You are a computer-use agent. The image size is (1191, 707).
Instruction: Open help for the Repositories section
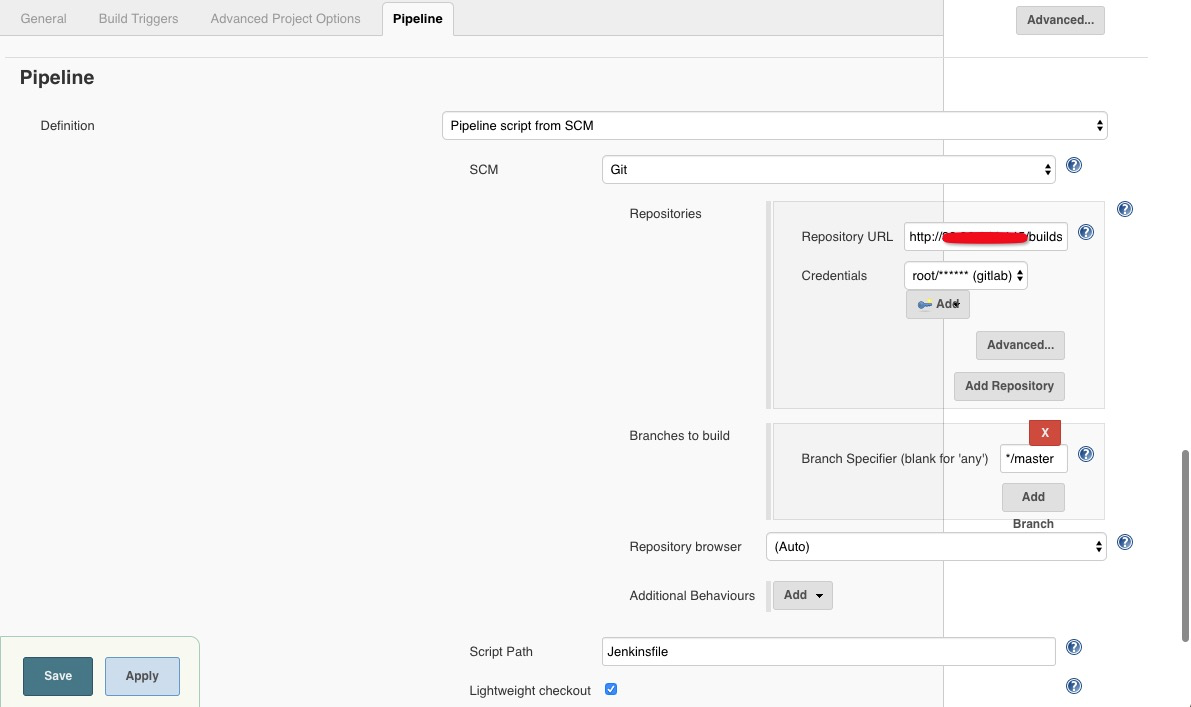[x=1125, y=210]
